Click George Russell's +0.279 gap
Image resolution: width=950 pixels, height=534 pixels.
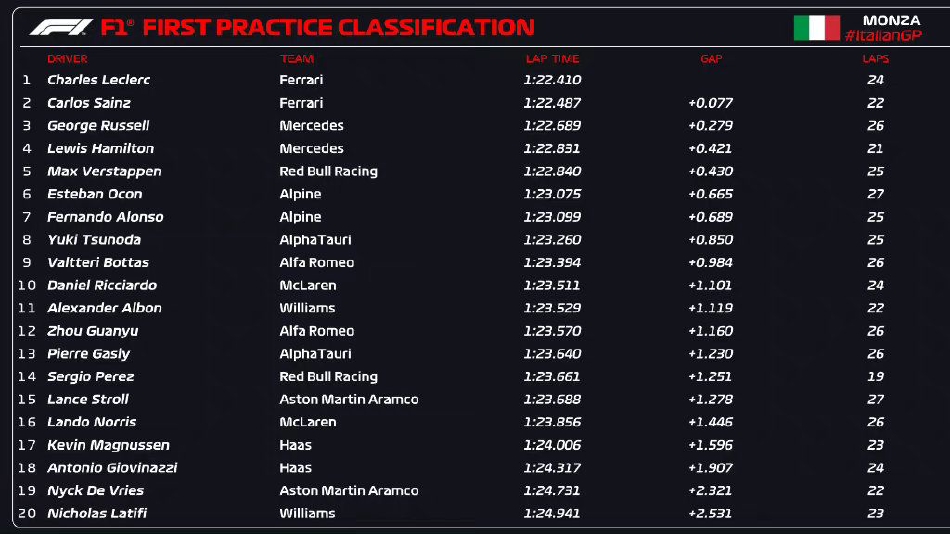tap(710, 126)
